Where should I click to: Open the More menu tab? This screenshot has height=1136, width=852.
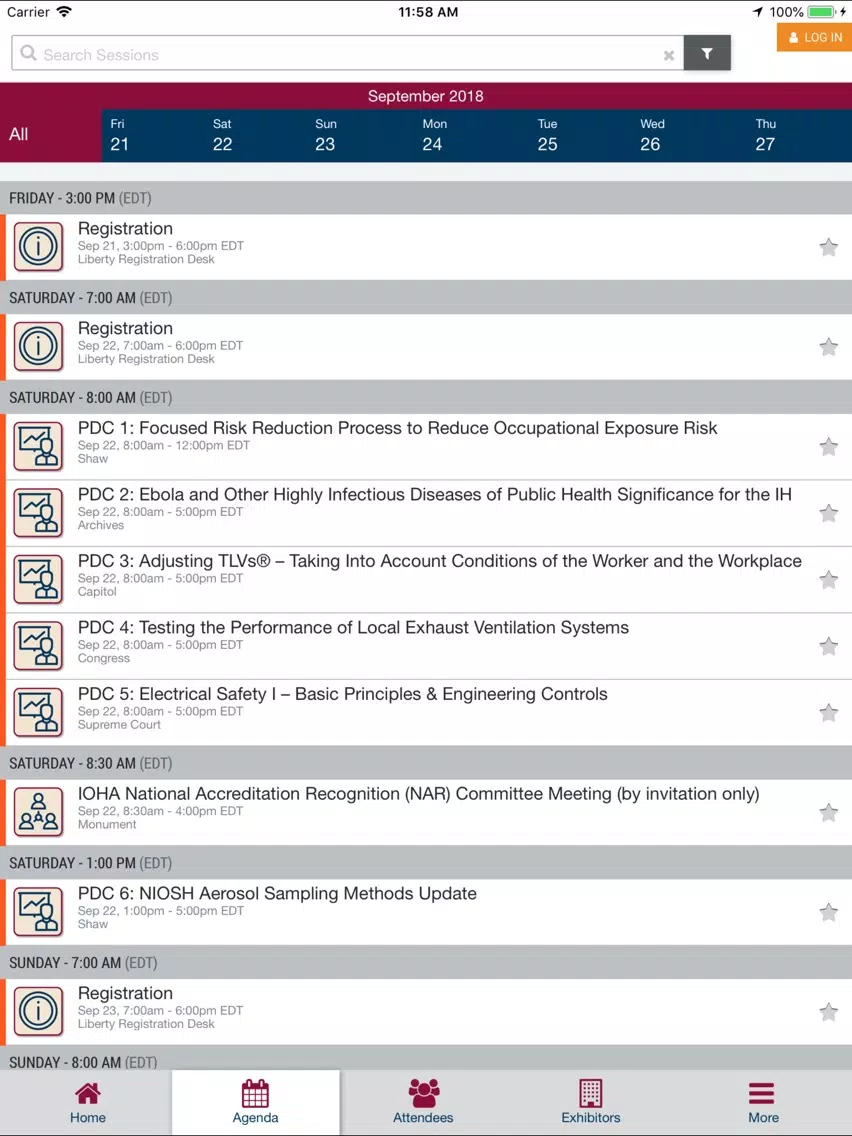coord(763,1103)
